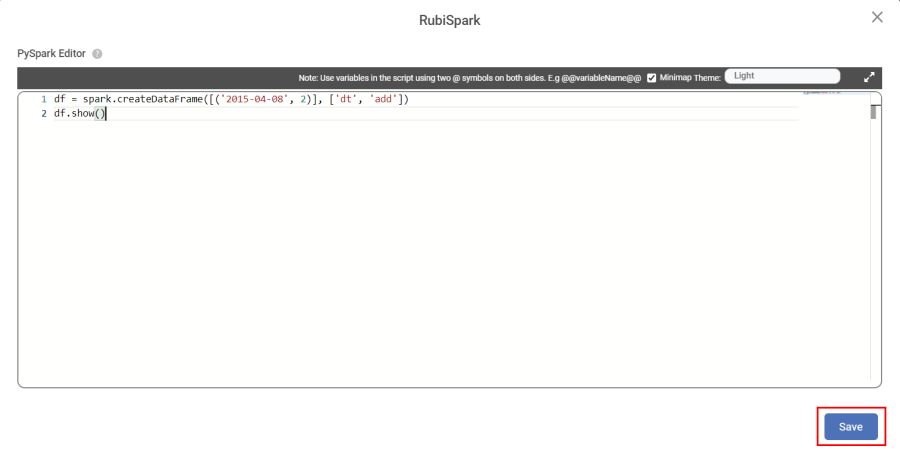Click the editor vertical scrollbar thumb

(873, 111)
